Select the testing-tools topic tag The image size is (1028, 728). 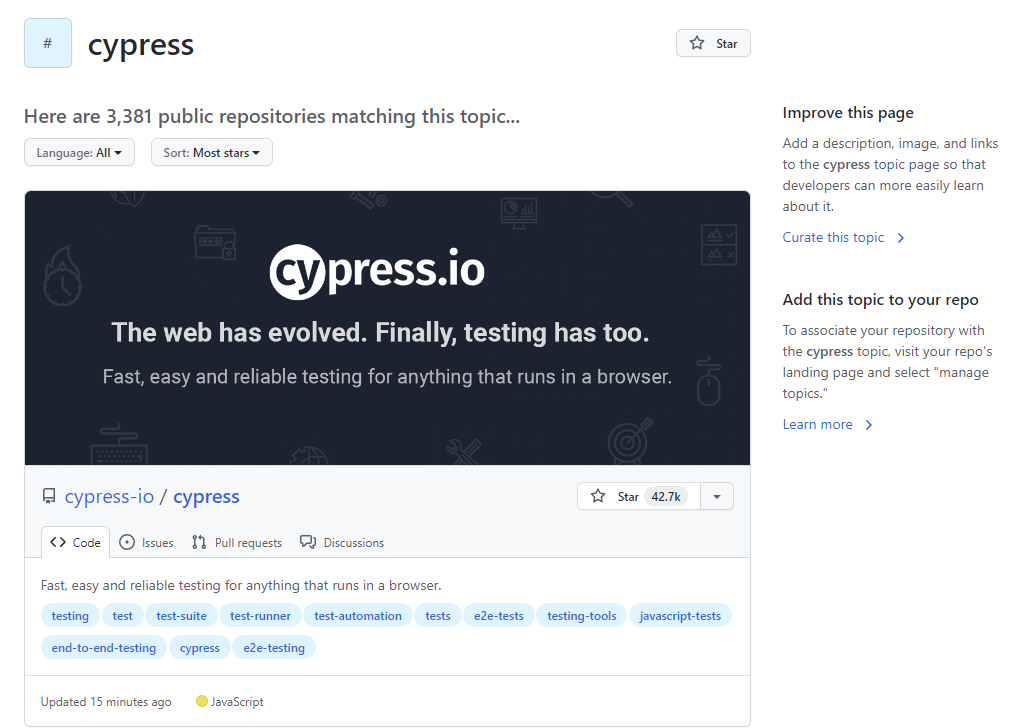(582, 616)
